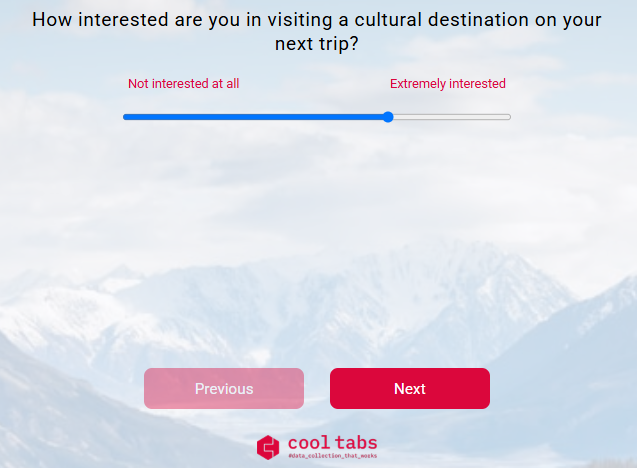
Task: Go back using the Previous button
Action: 224,388
